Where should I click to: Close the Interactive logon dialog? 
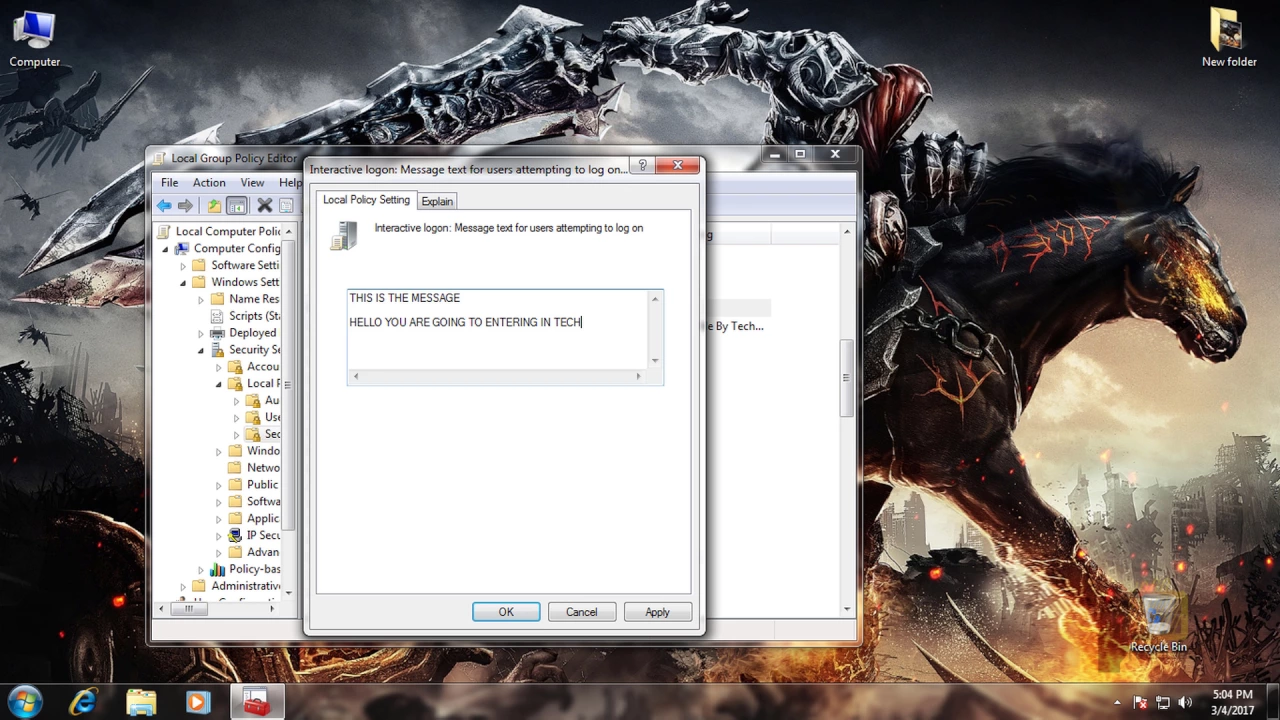click(x=678, y=166)
